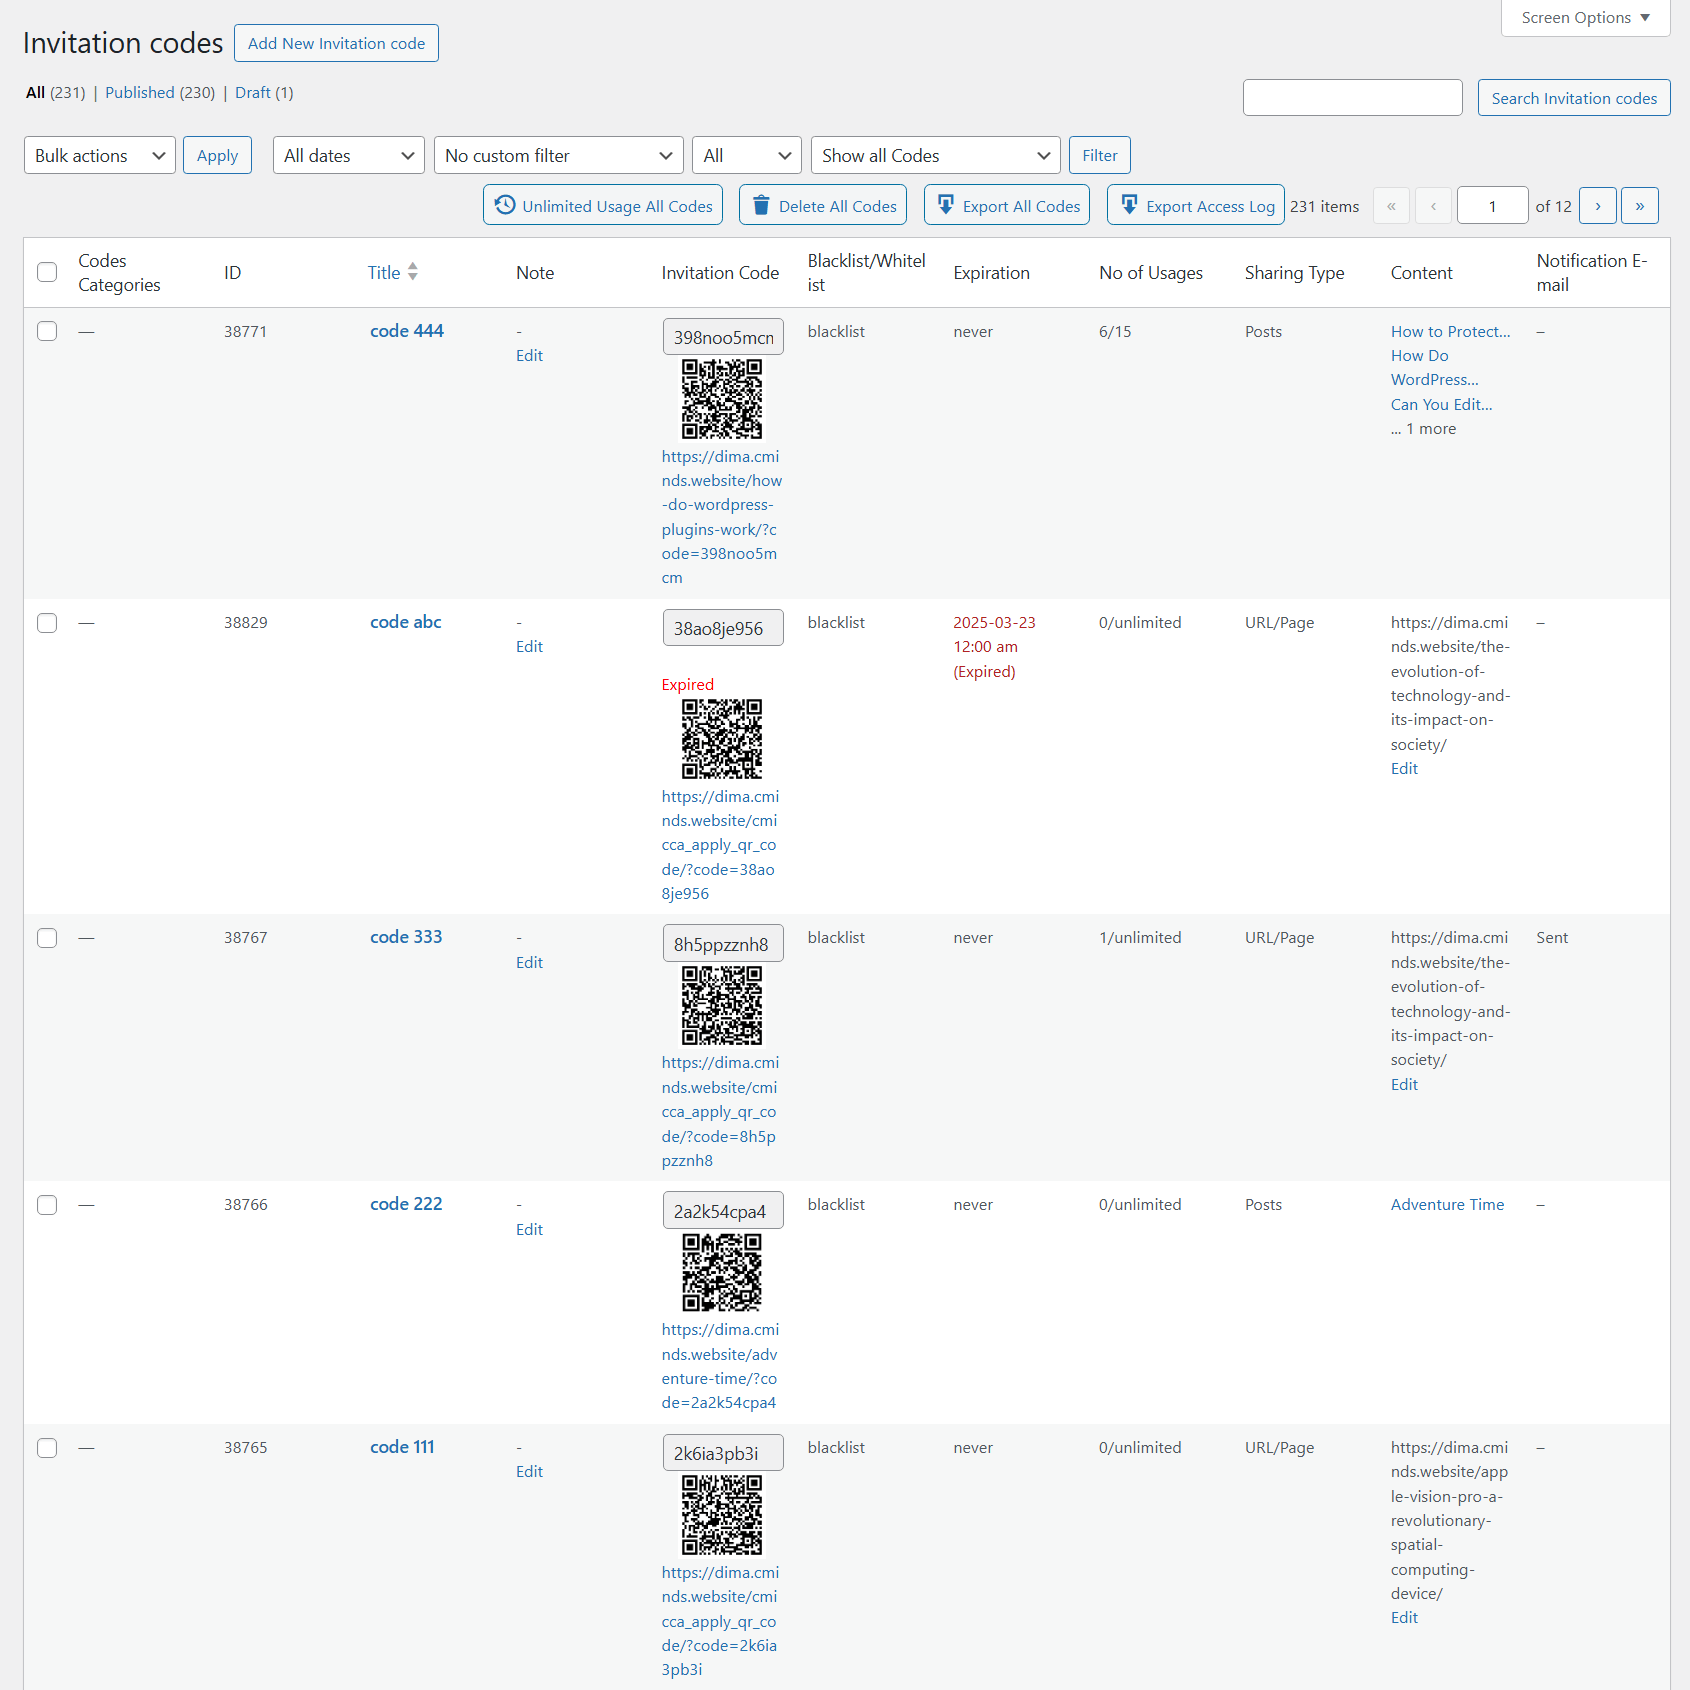1690x1690 pixels.
Task: Click the download icon on Export Access Log
Action: 1129,205
